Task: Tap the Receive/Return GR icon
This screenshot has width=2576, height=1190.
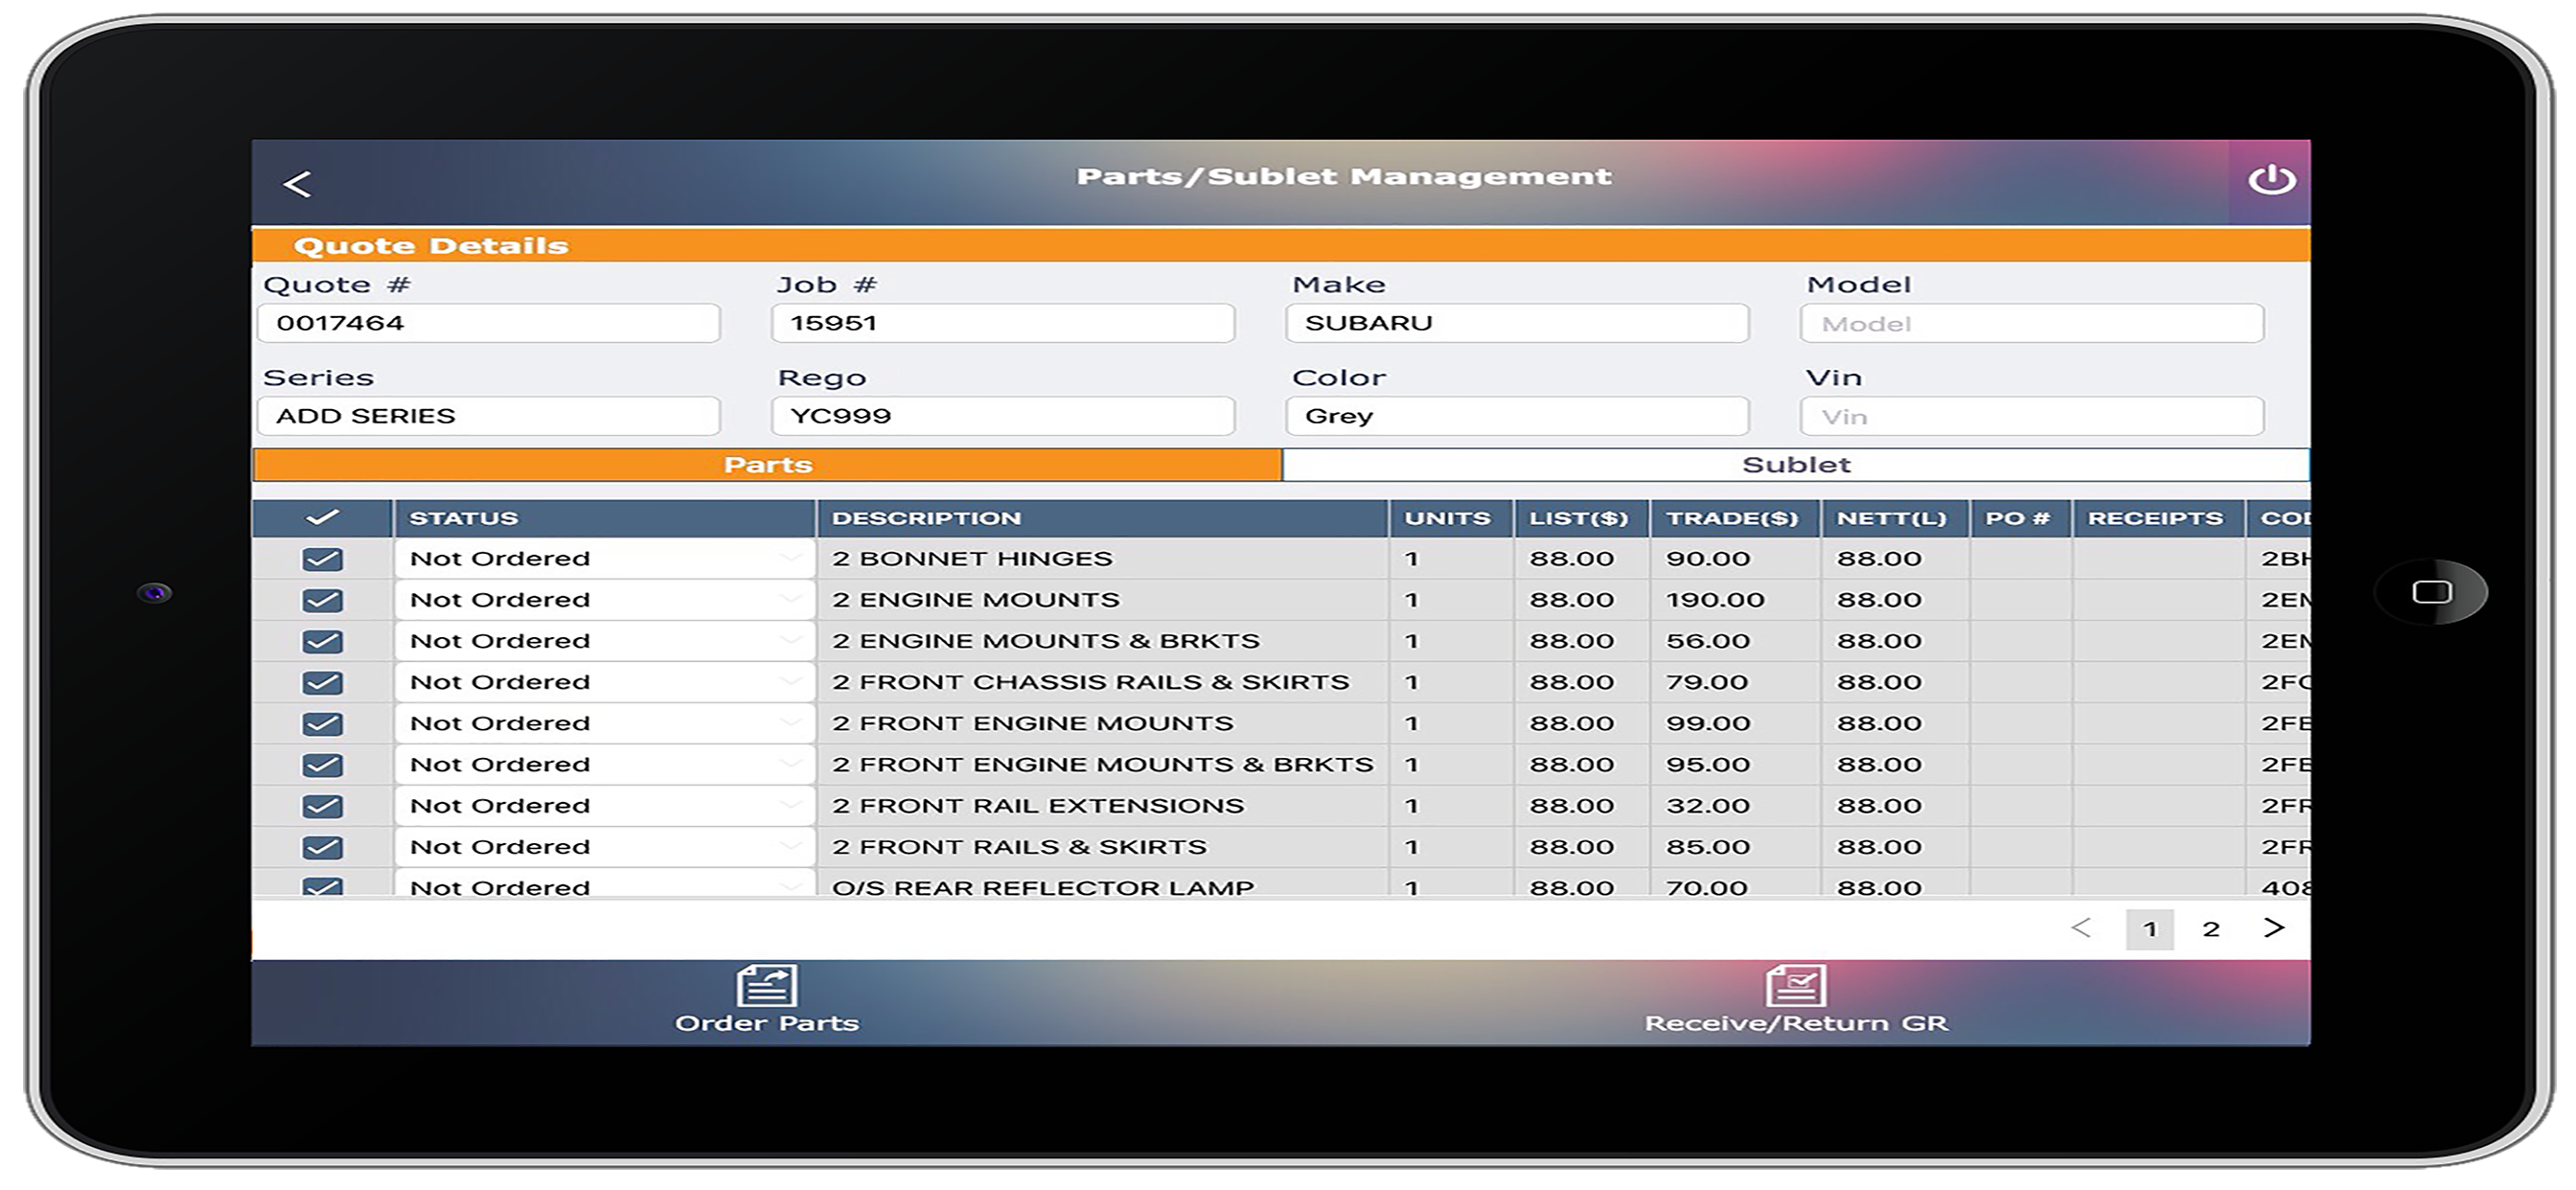Action: [x=1795, y=986]
